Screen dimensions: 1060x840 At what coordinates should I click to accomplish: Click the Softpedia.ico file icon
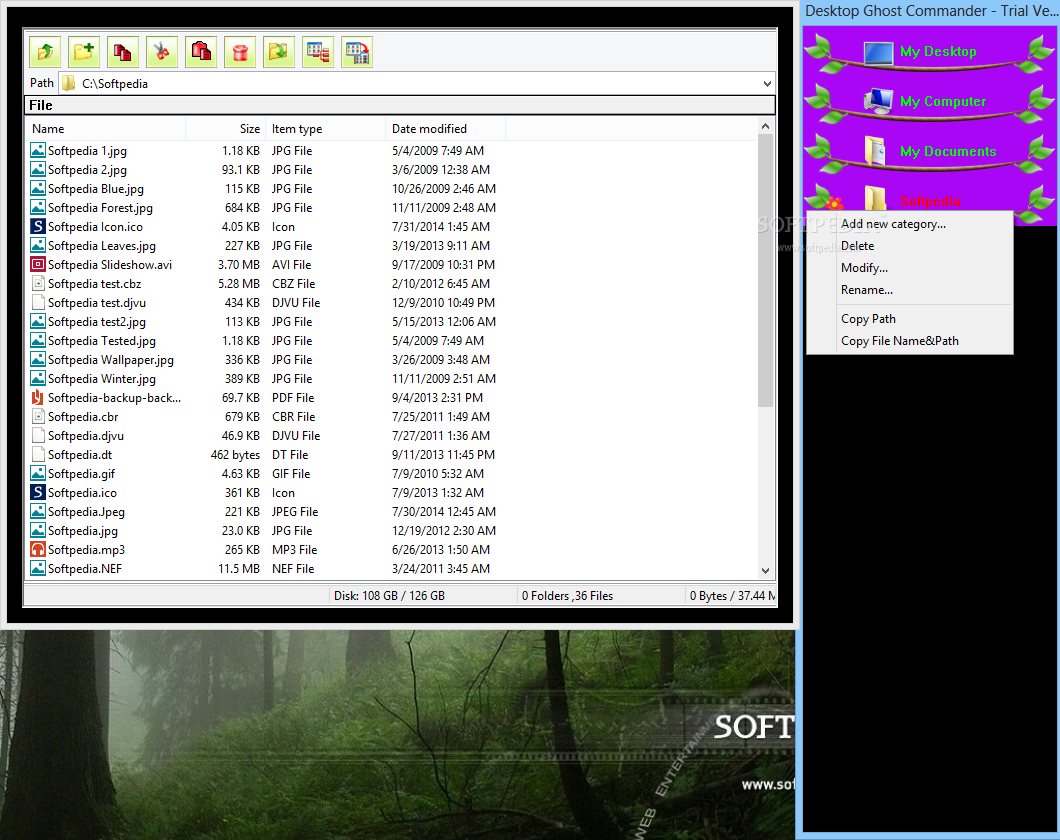(x=38, y=492)
